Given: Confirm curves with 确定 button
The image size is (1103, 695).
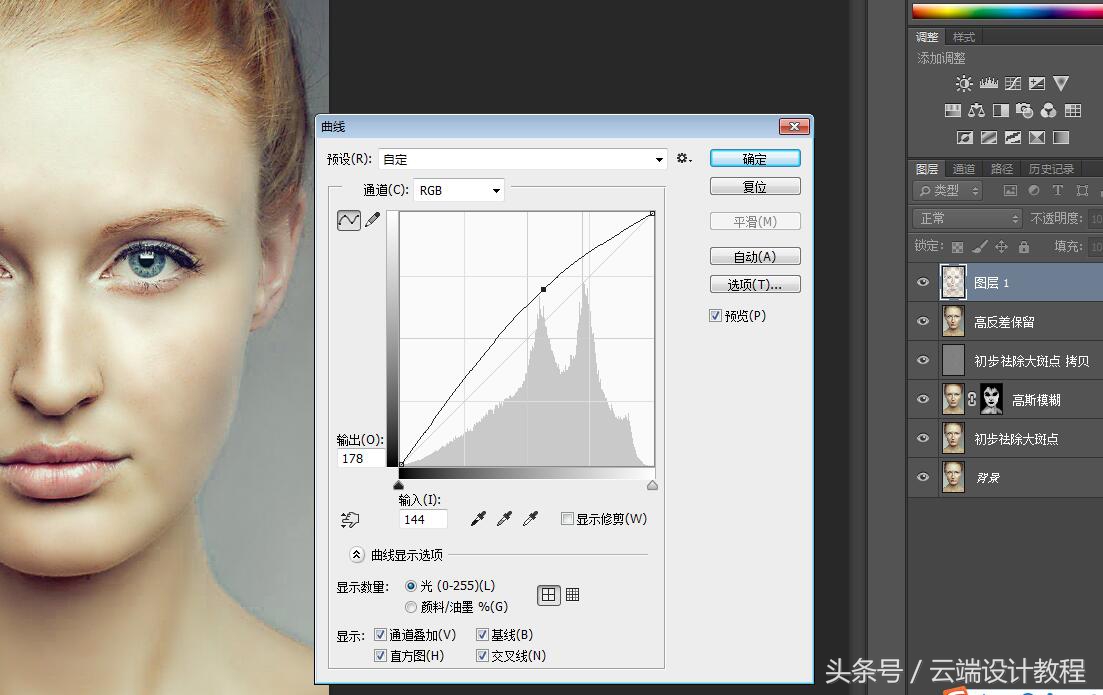Looking at the screenshot, I should coord(755,159).
